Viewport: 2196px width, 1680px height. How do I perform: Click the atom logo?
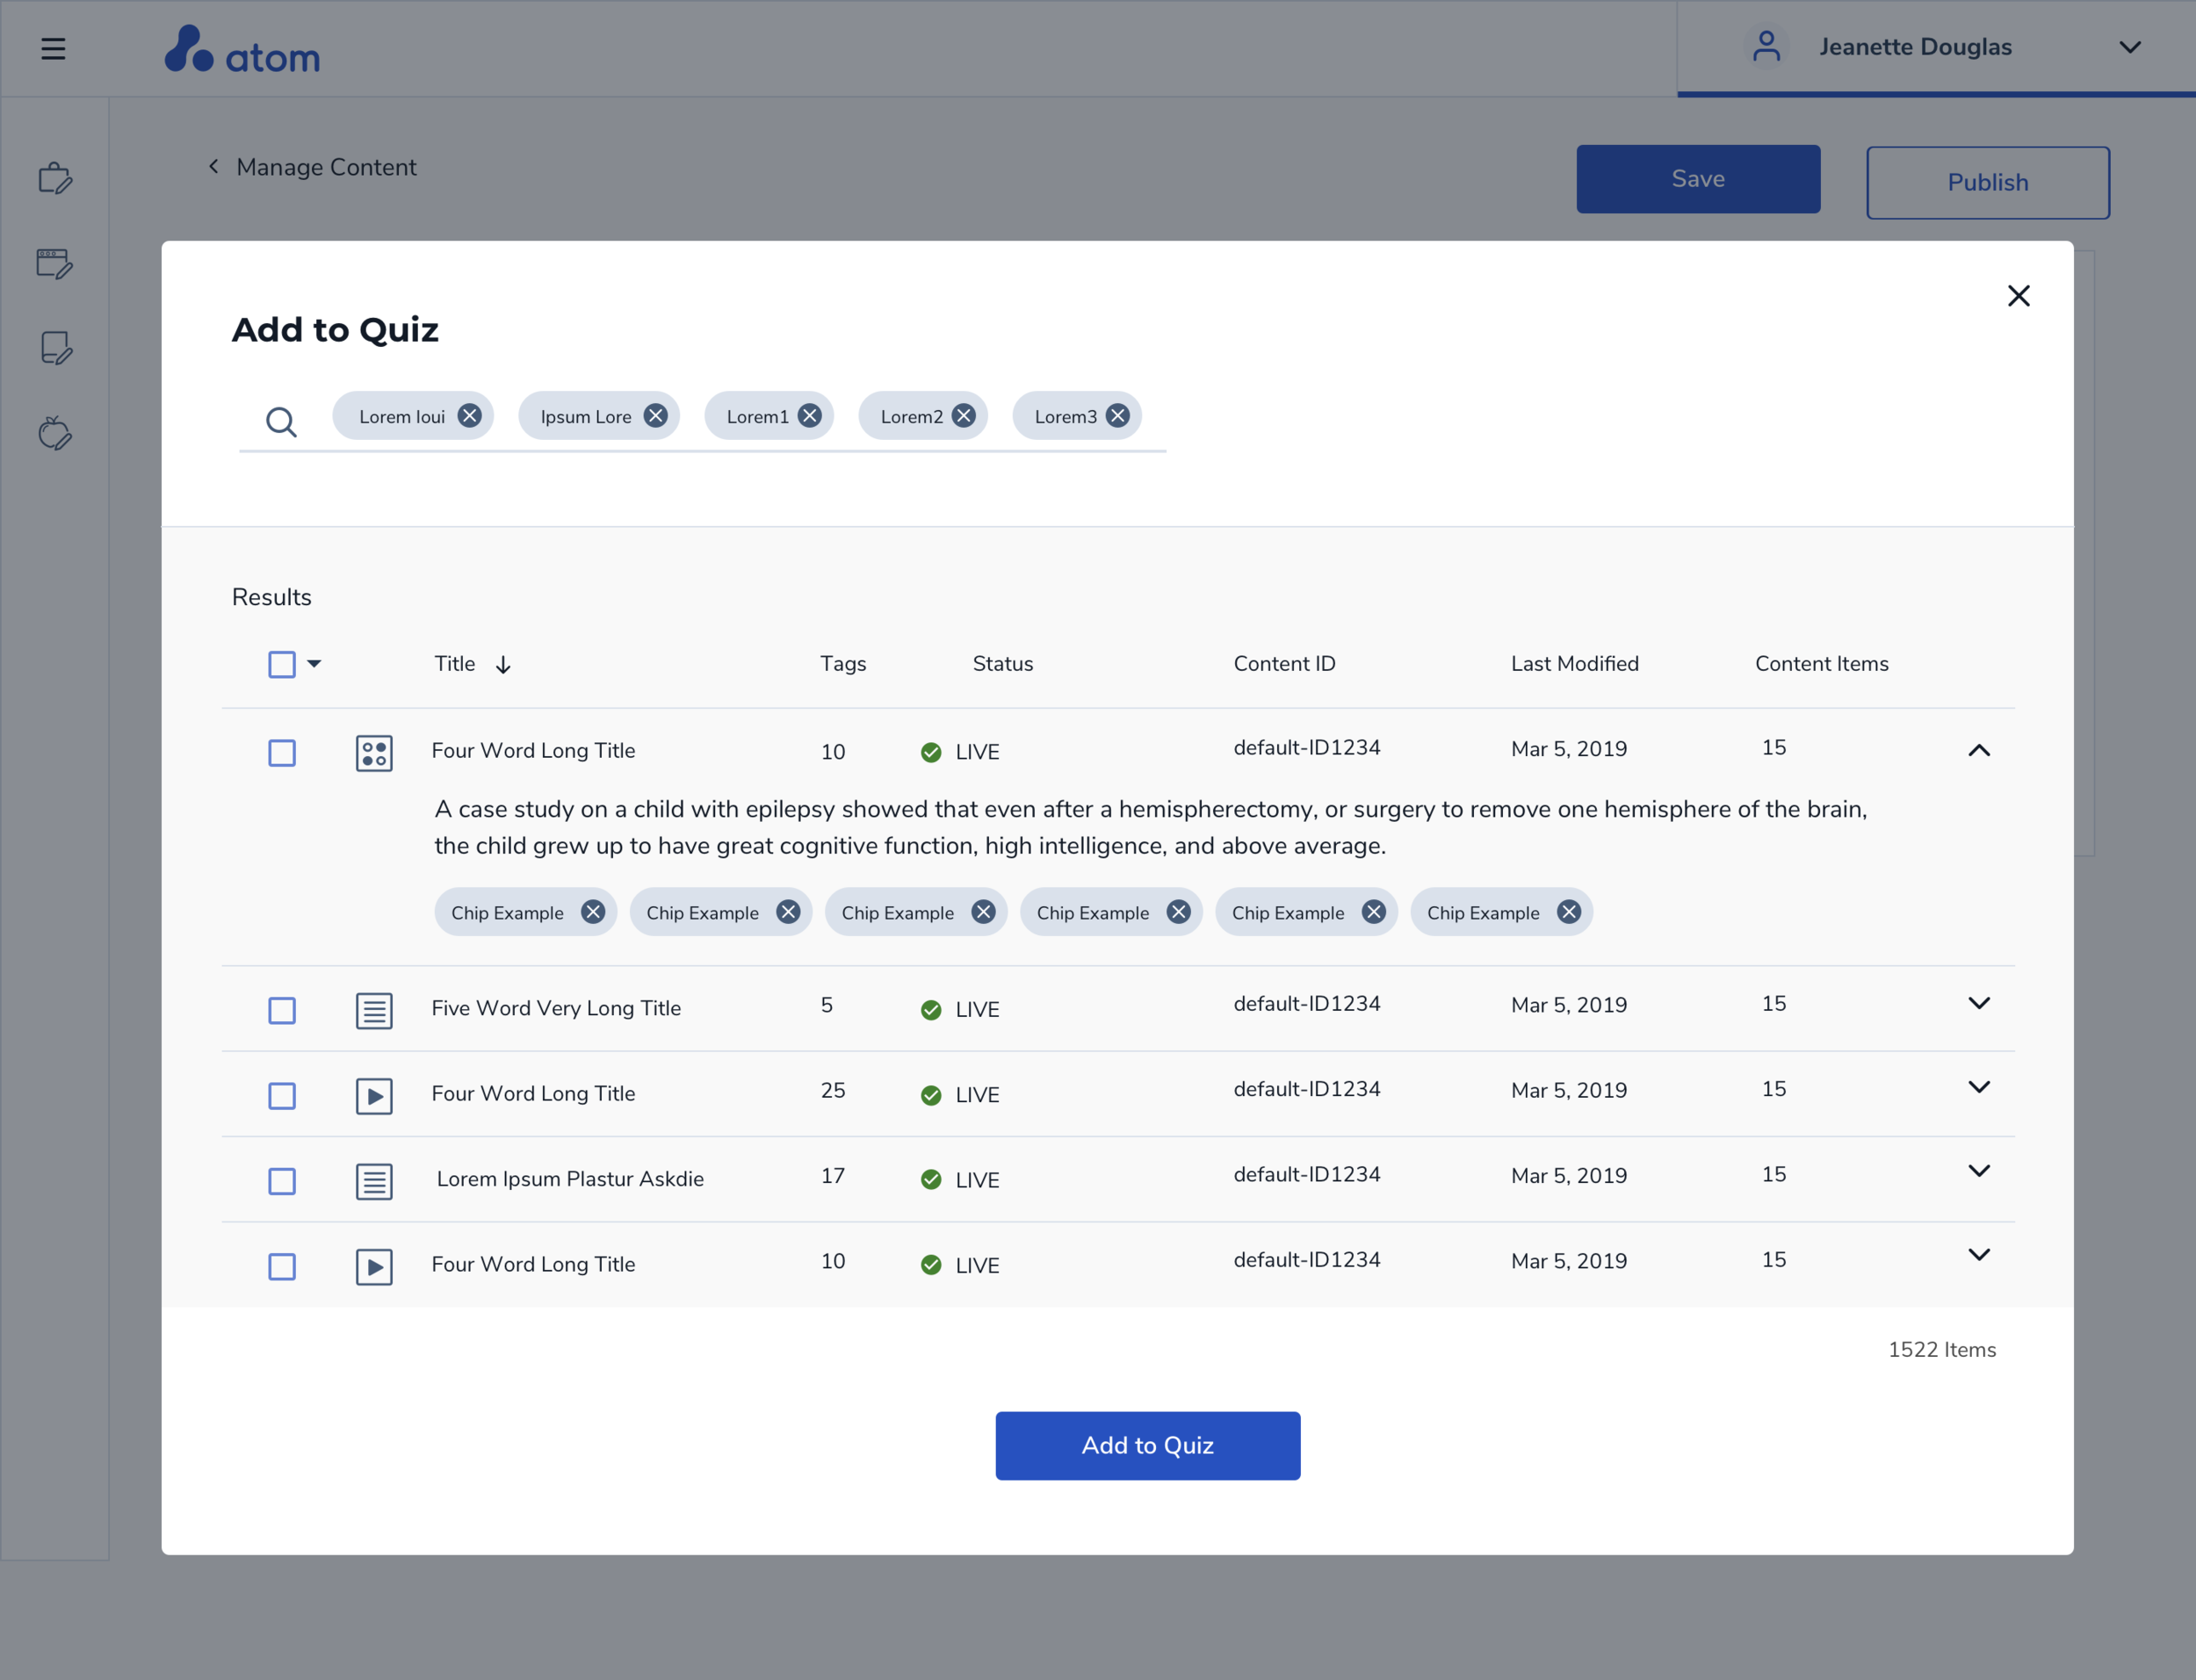point(242,50)
